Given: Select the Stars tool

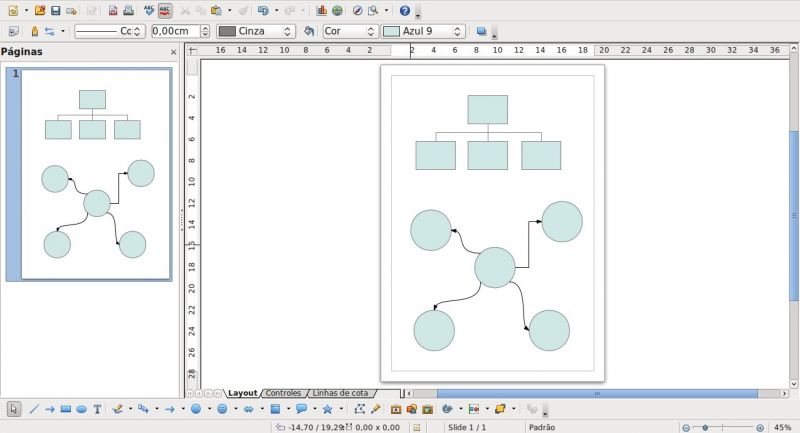Looking at the screenshot, I should coord(328,409).
